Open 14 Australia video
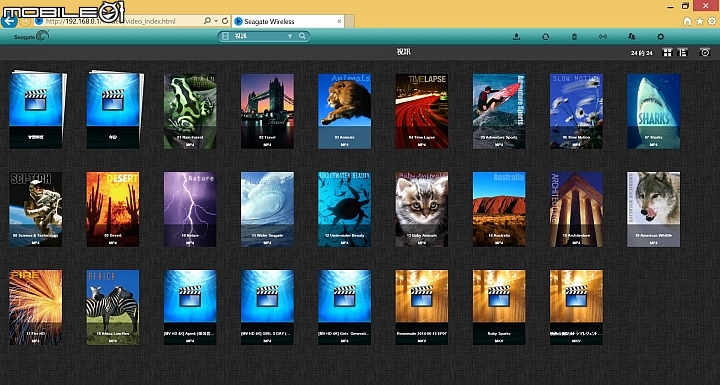This screenshot has height=385, width=720. (499, 209)
